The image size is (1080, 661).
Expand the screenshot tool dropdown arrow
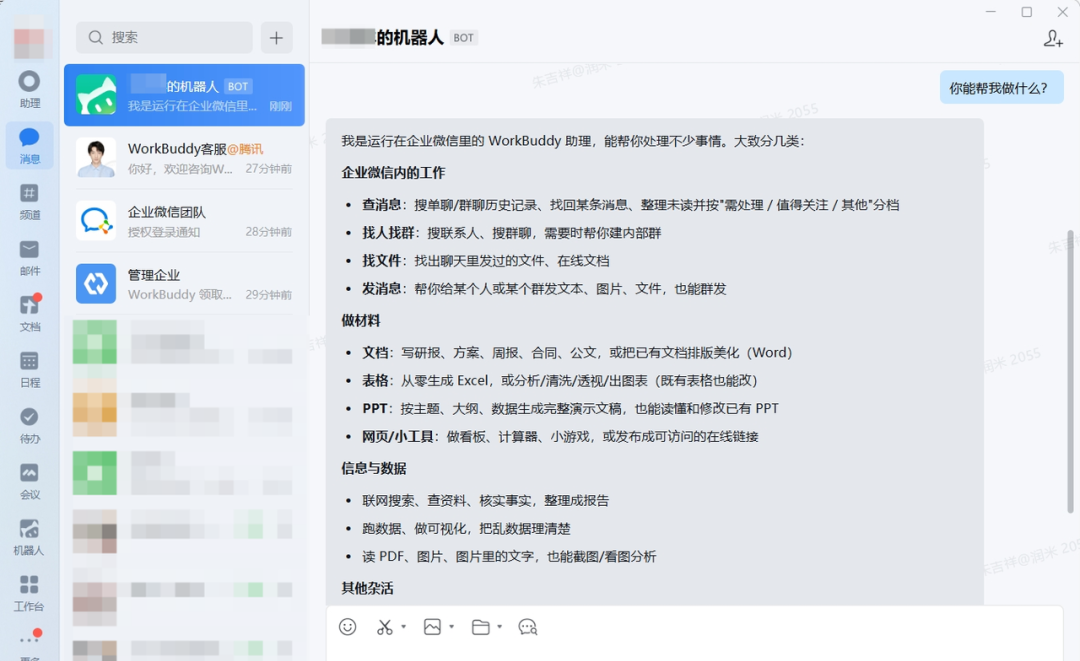404,627
